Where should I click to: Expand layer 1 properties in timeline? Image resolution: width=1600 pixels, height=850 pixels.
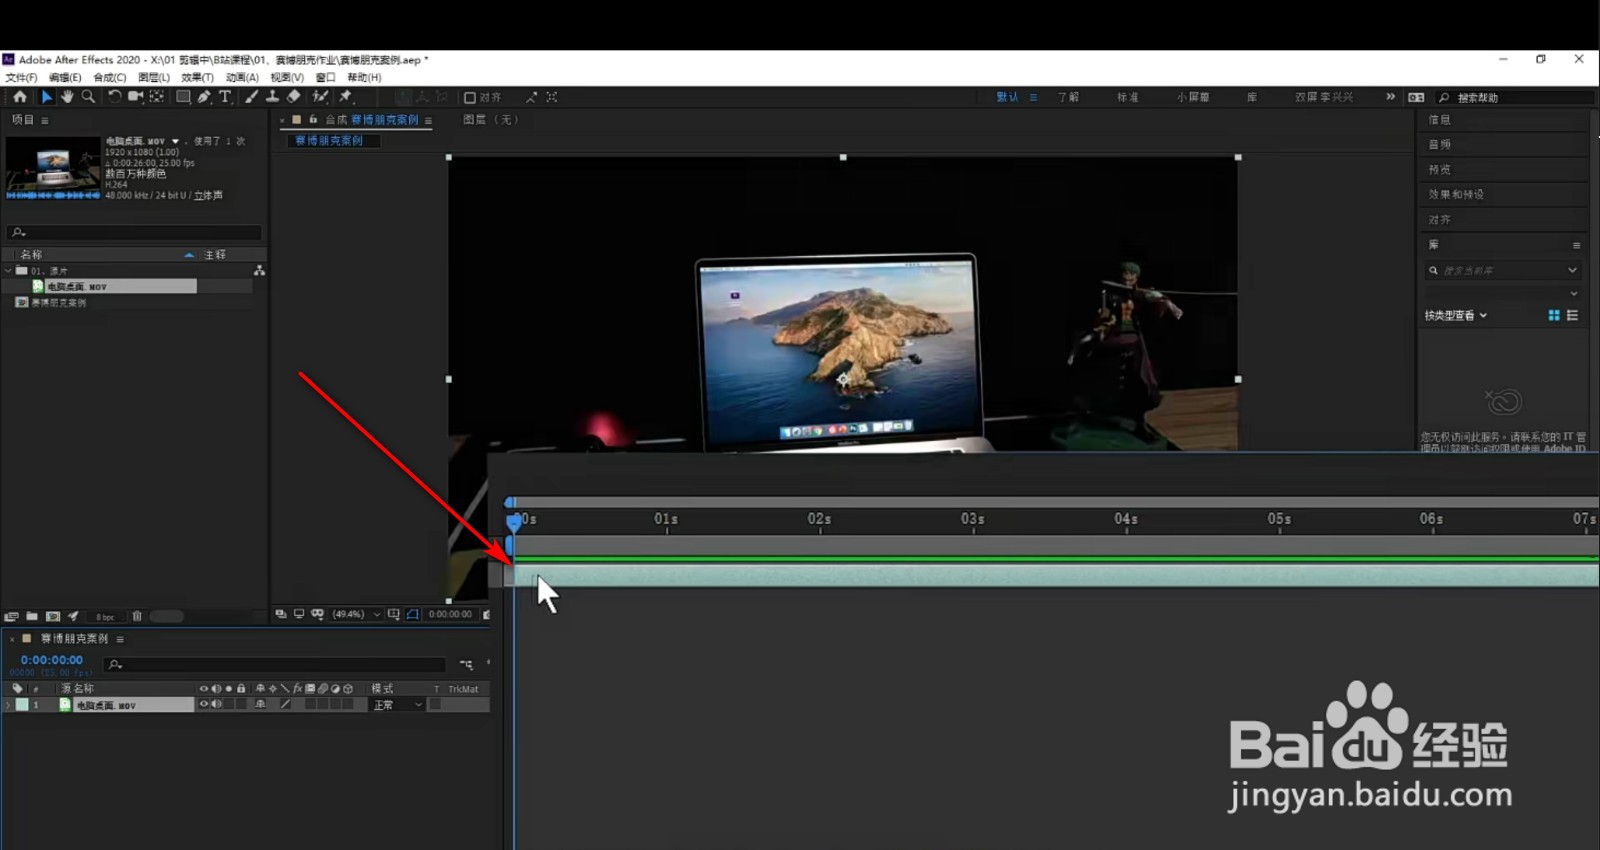9,705
